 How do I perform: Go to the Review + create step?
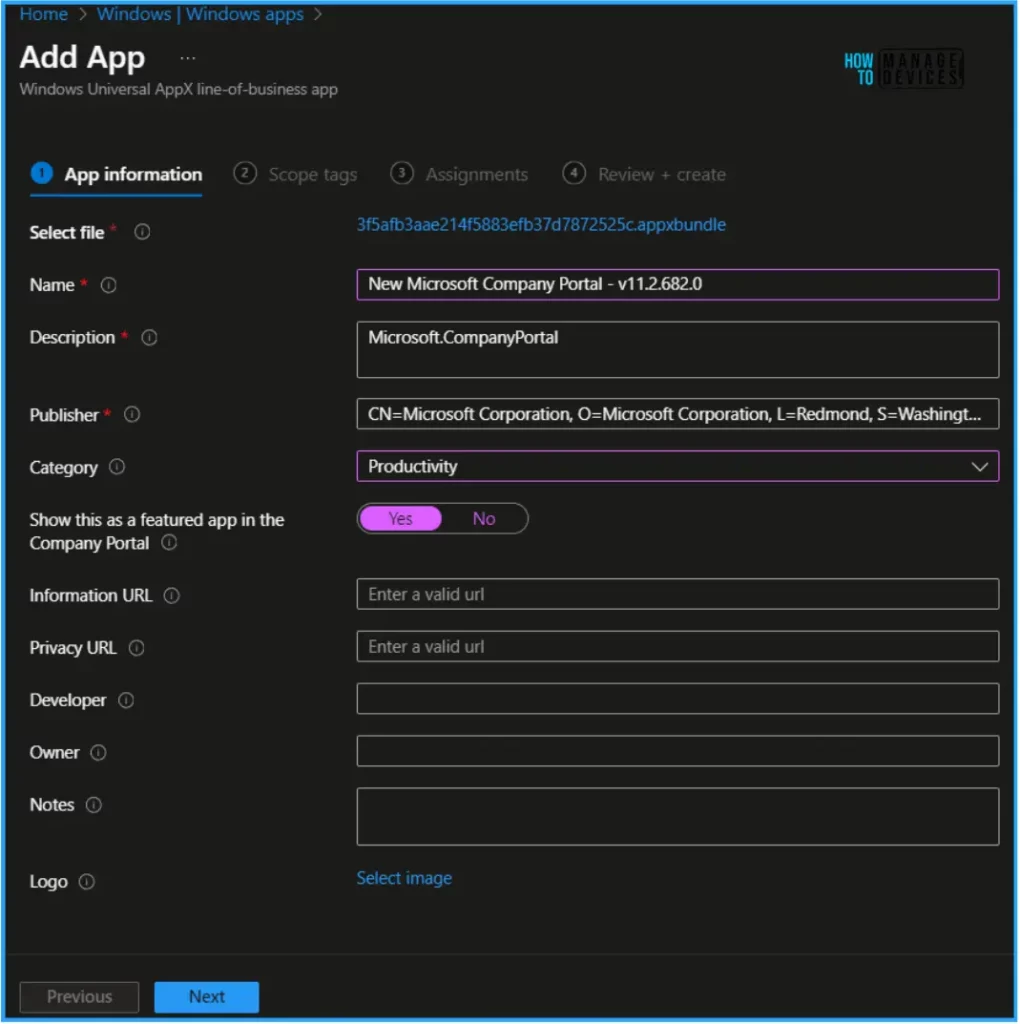(645, 174)
